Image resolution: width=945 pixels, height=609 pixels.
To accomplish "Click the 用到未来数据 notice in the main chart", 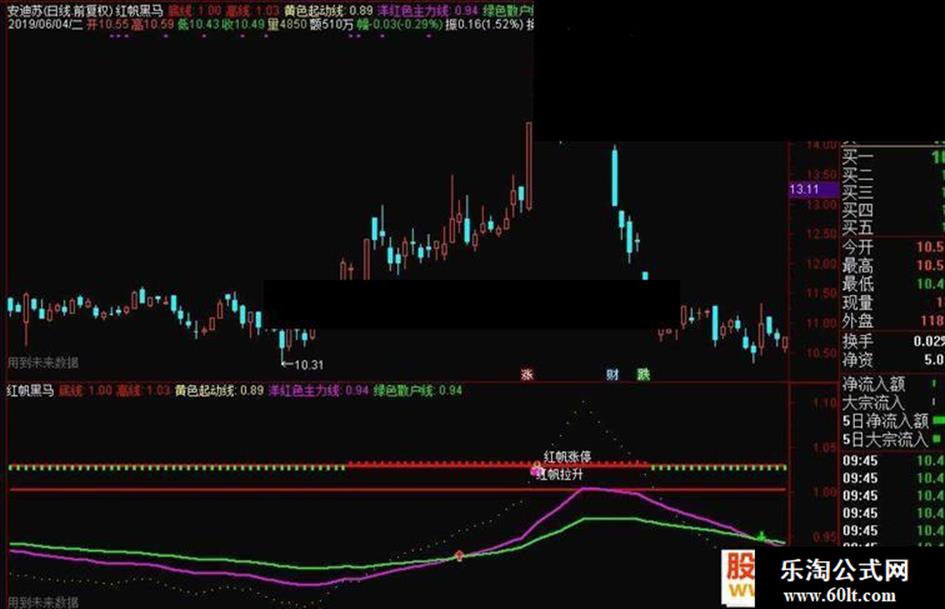I will point(43,362).
